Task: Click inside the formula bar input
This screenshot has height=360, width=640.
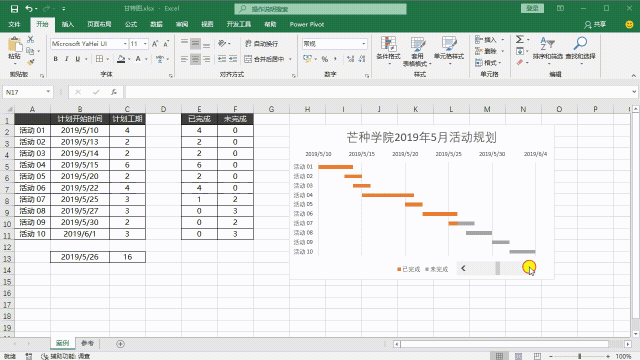Action: pyautogui.click(x=378, y=92)
